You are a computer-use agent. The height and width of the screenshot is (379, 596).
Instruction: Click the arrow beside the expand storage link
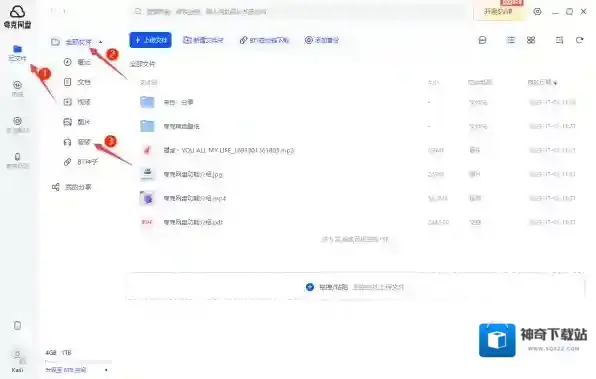click(106, 370)
